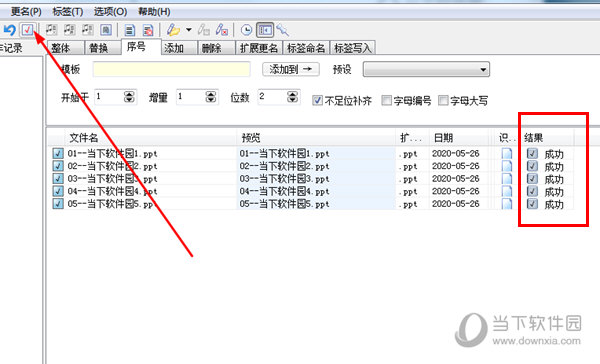The height and width of the screenshot is (364, 600).
Task: Click the third music note toolbar icon
Action: click(x=88, y=29)
